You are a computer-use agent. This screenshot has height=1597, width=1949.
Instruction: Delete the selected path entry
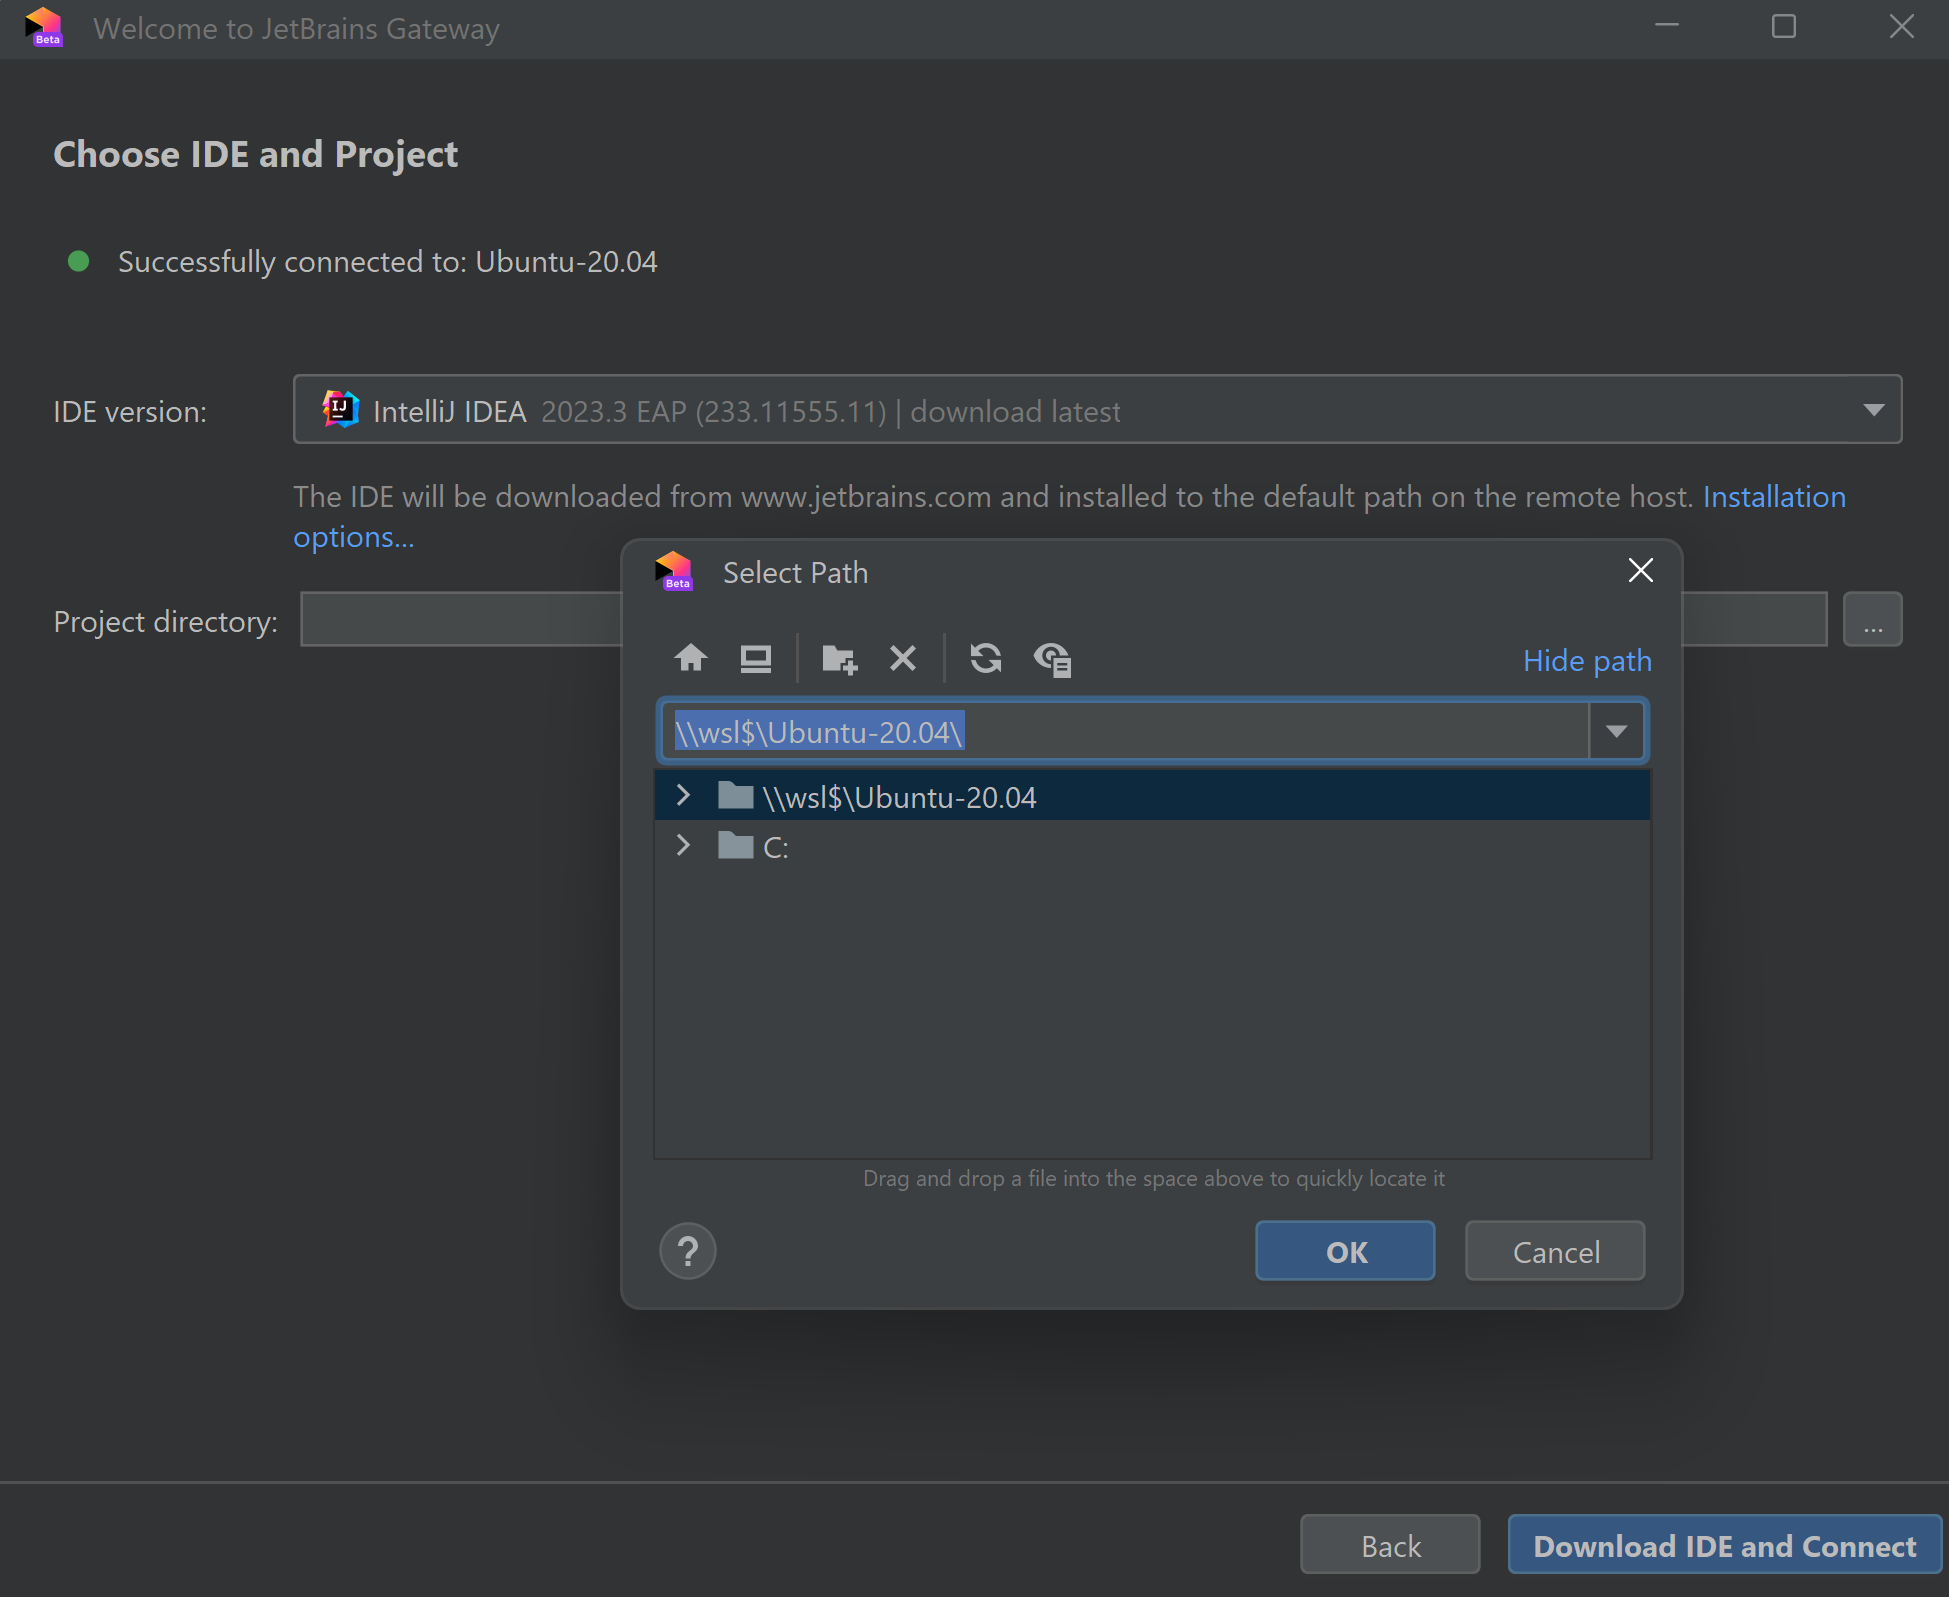(902, 658)
